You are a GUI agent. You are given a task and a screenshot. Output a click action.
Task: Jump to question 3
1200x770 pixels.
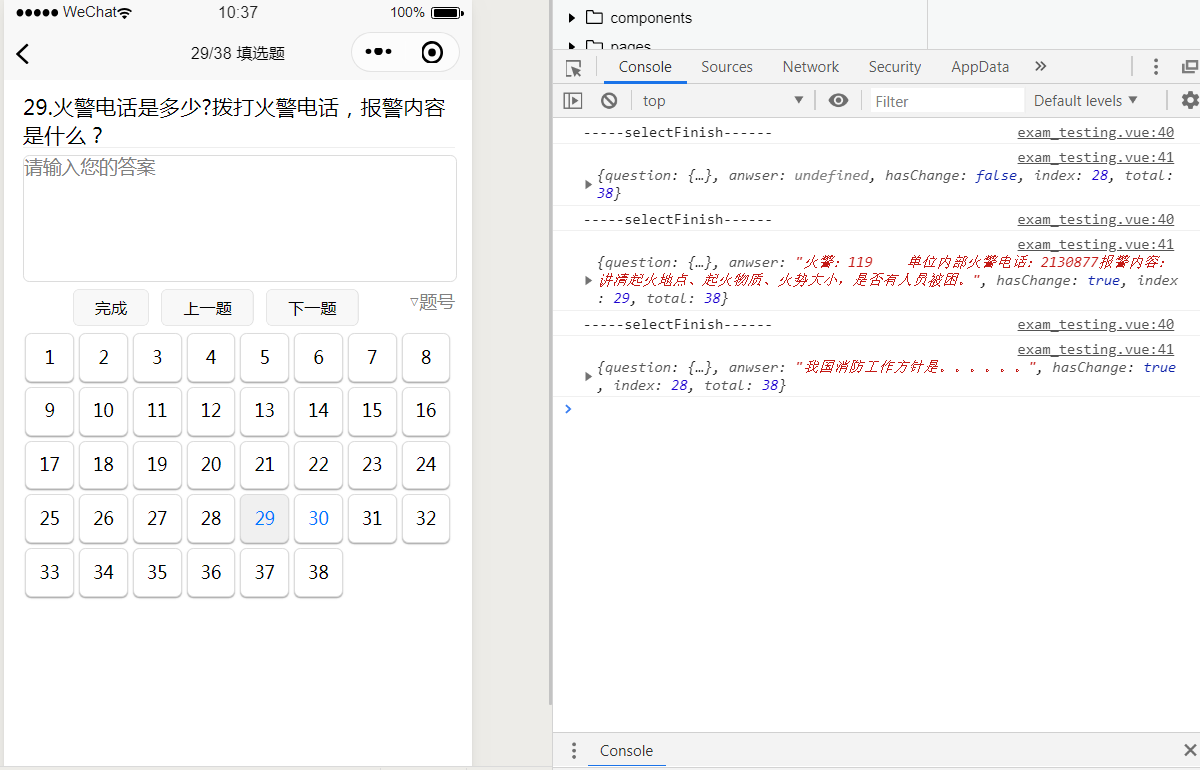157,357
